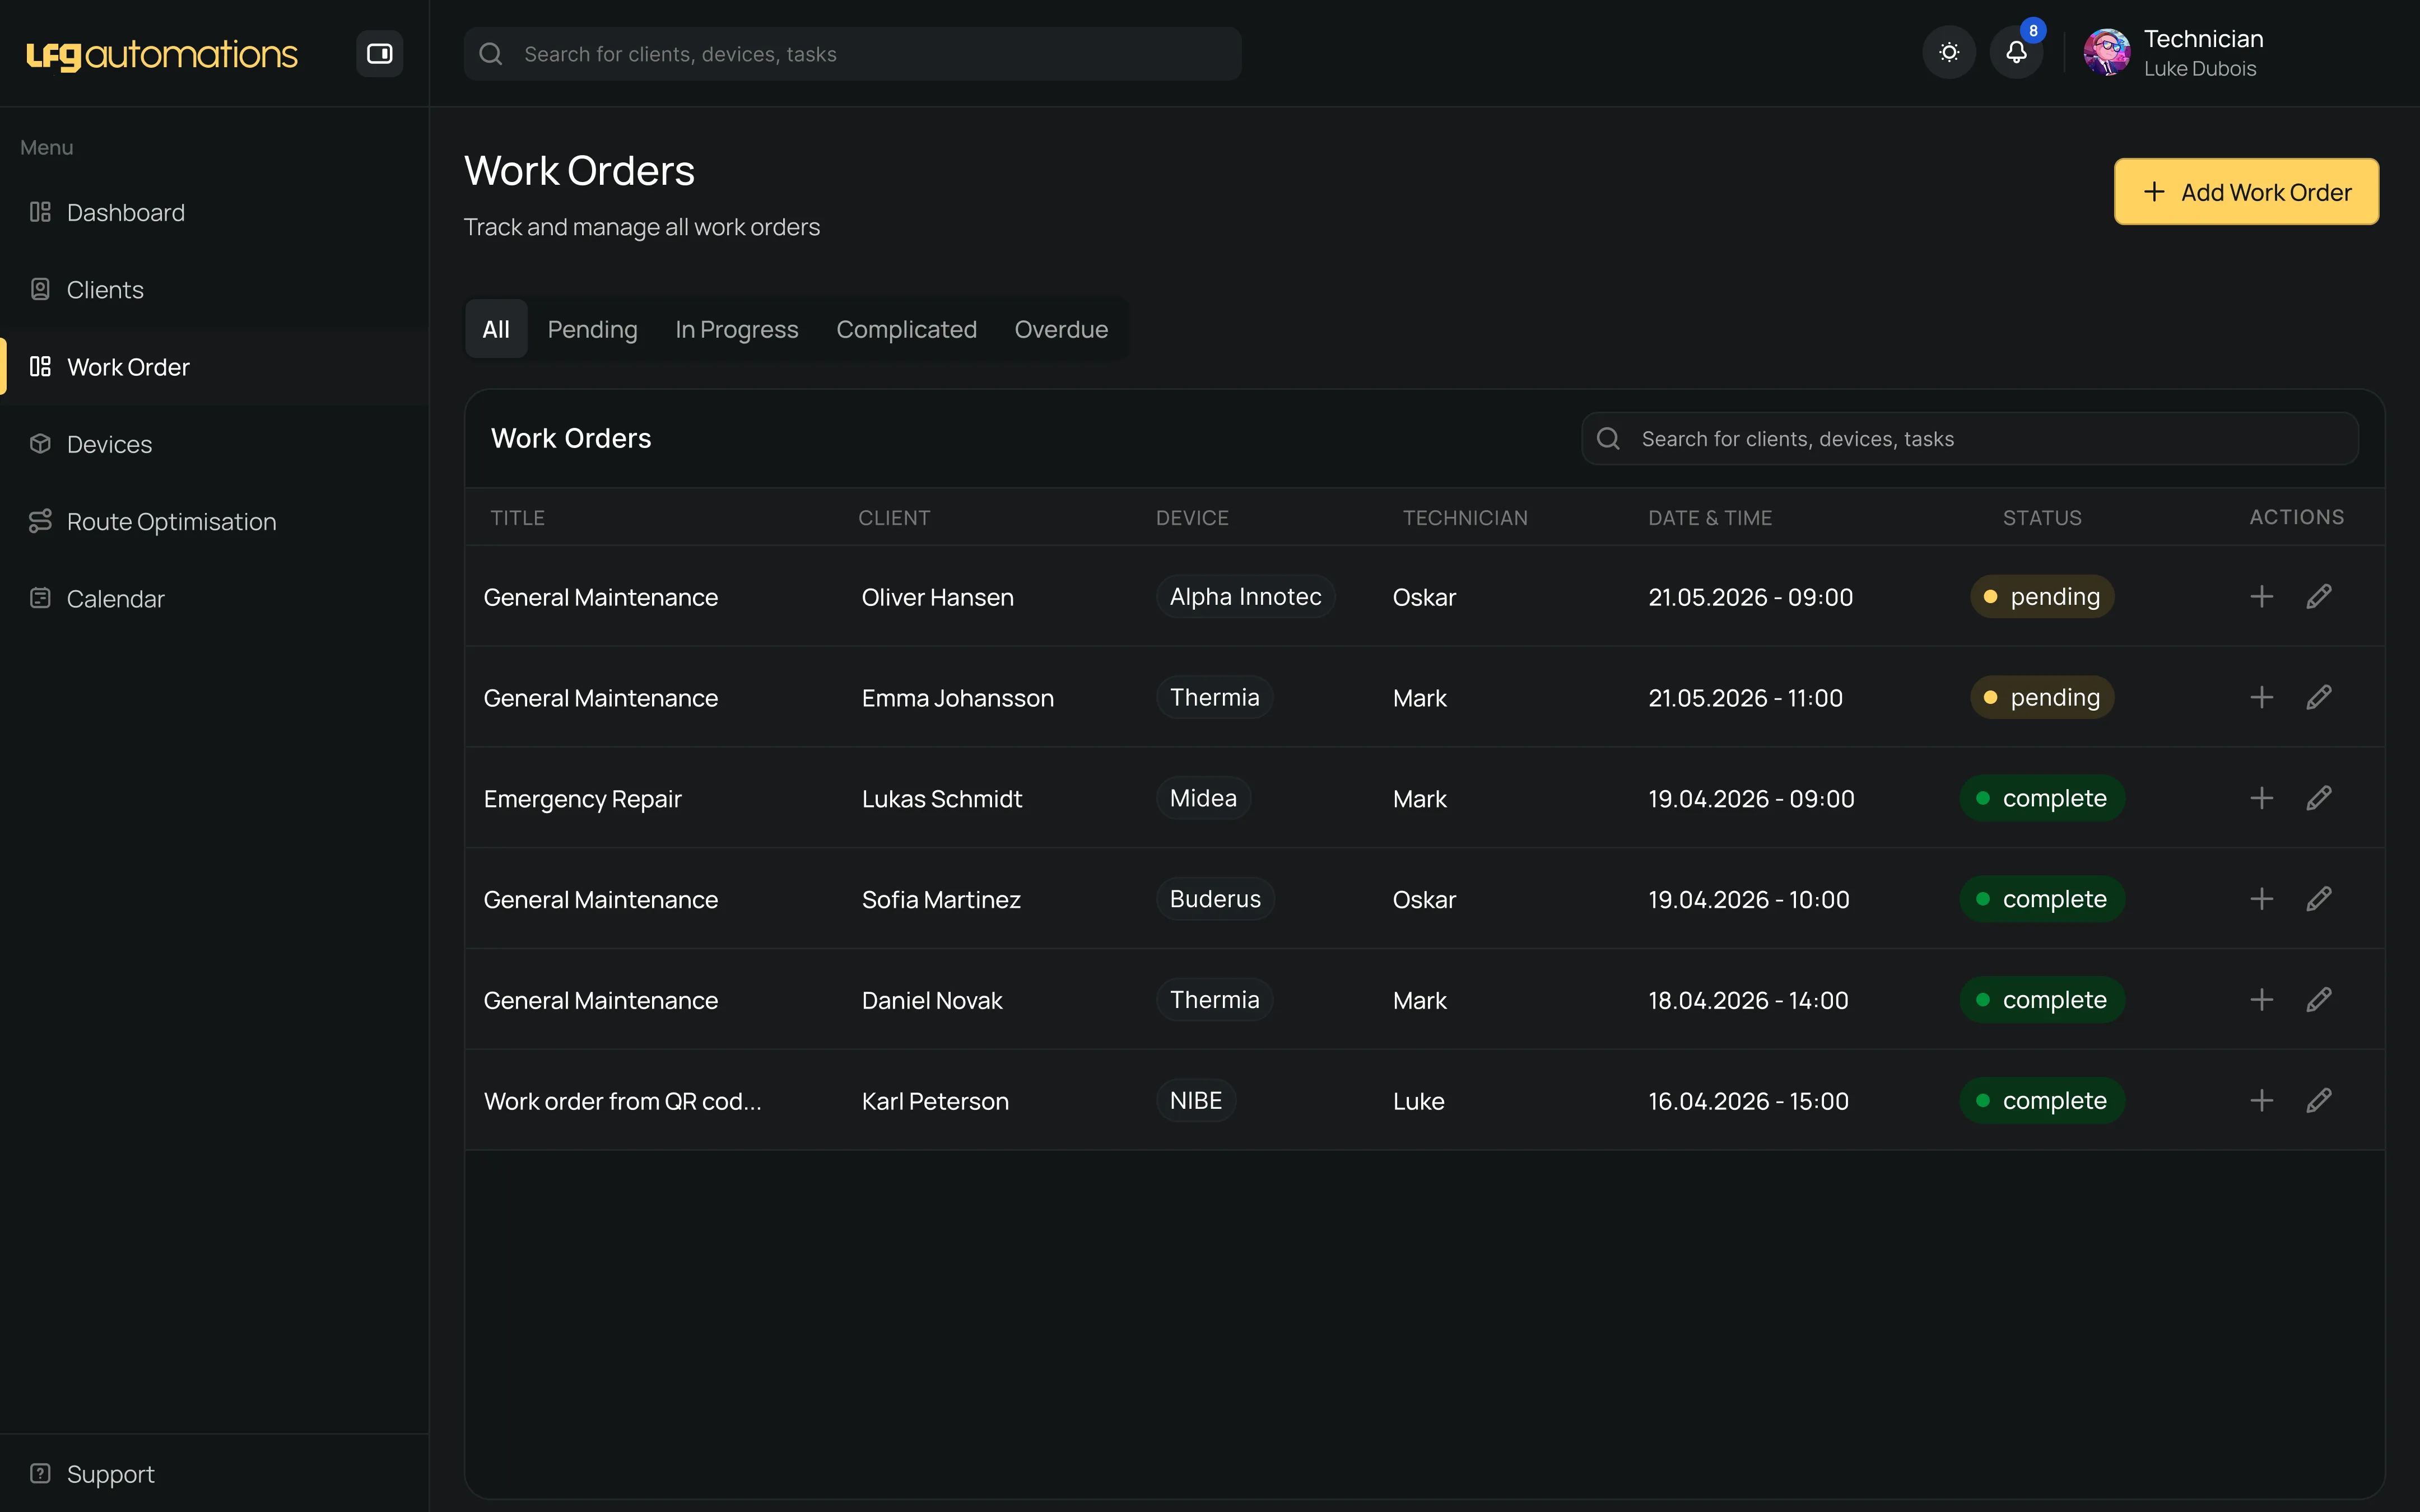
Task: Click the STATUS column header
Action: point(2042,518)
